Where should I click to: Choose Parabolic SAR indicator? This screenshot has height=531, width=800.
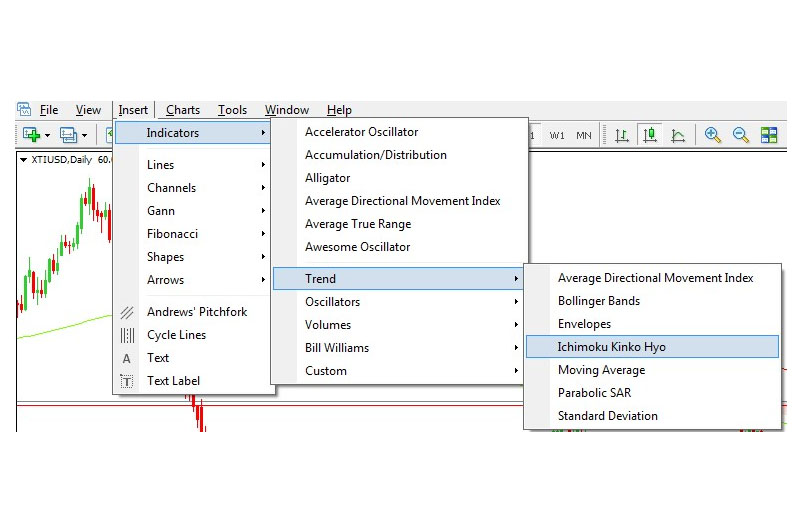click(652, 393)
